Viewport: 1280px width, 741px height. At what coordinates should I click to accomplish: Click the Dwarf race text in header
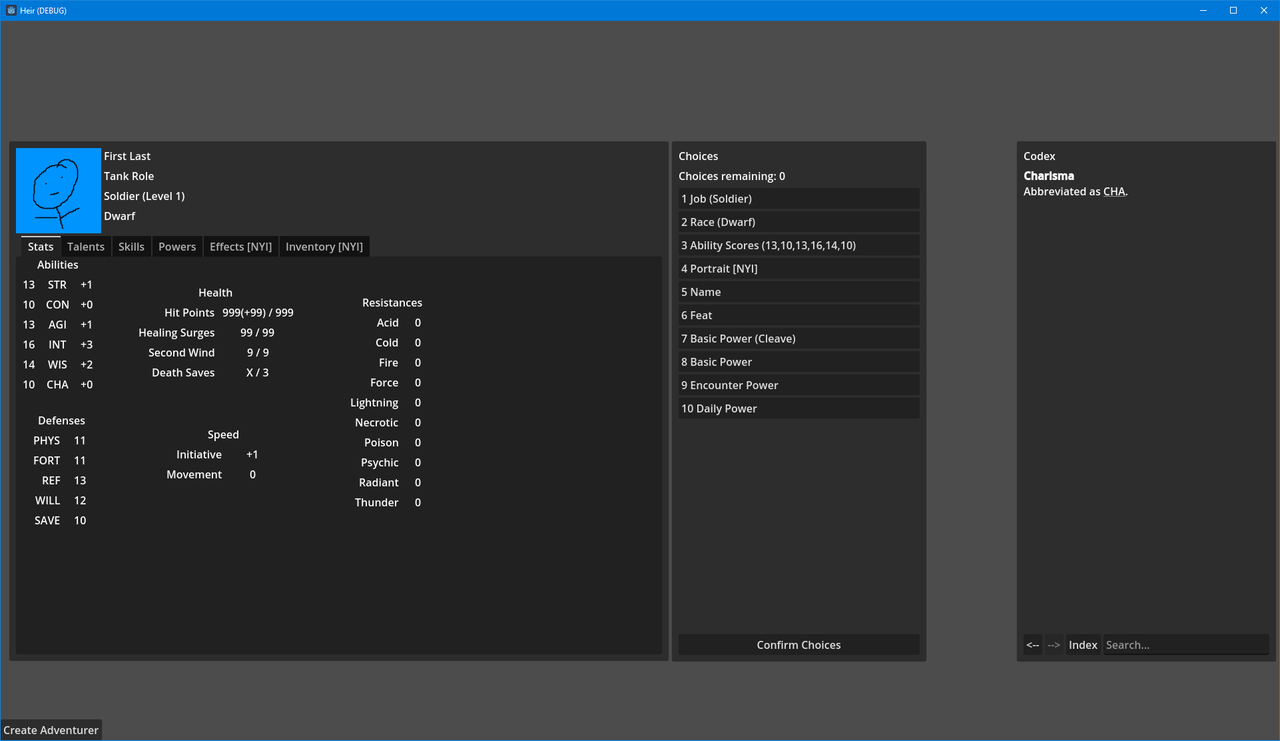(119, 216)
